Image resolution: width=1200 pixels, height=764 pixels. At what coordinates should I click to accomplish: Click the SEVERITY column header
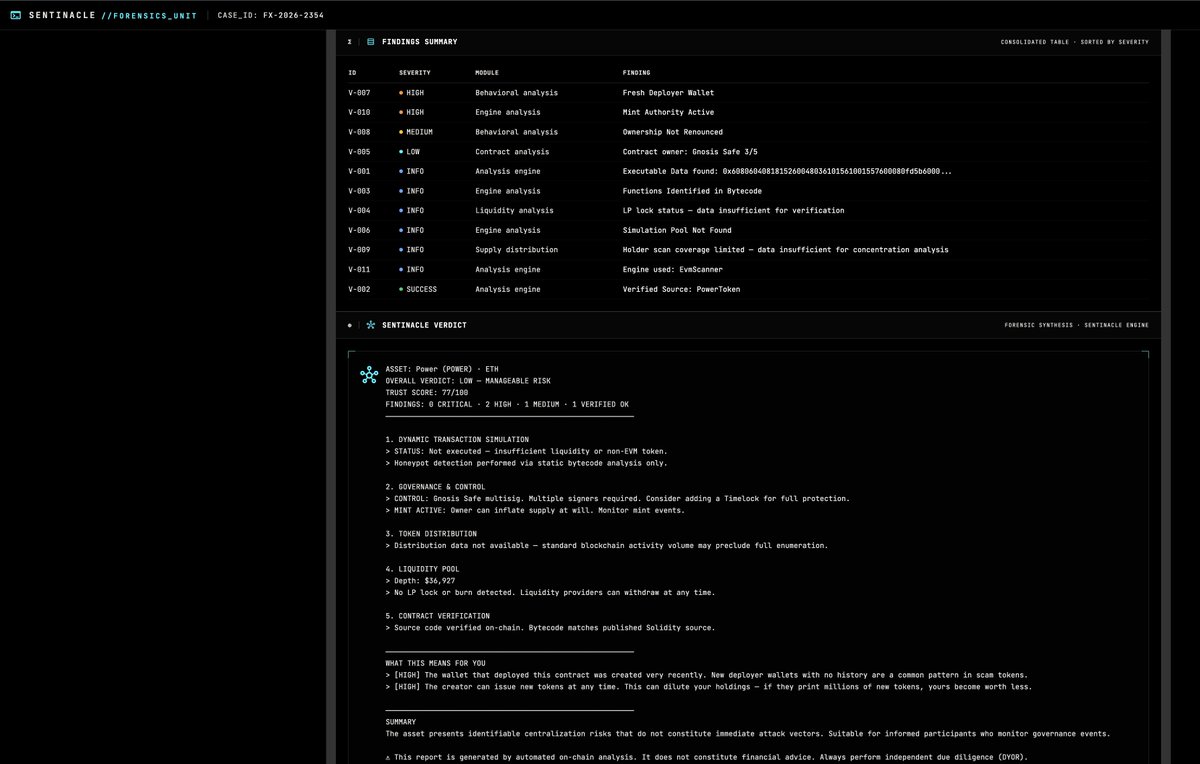(415, 73)
